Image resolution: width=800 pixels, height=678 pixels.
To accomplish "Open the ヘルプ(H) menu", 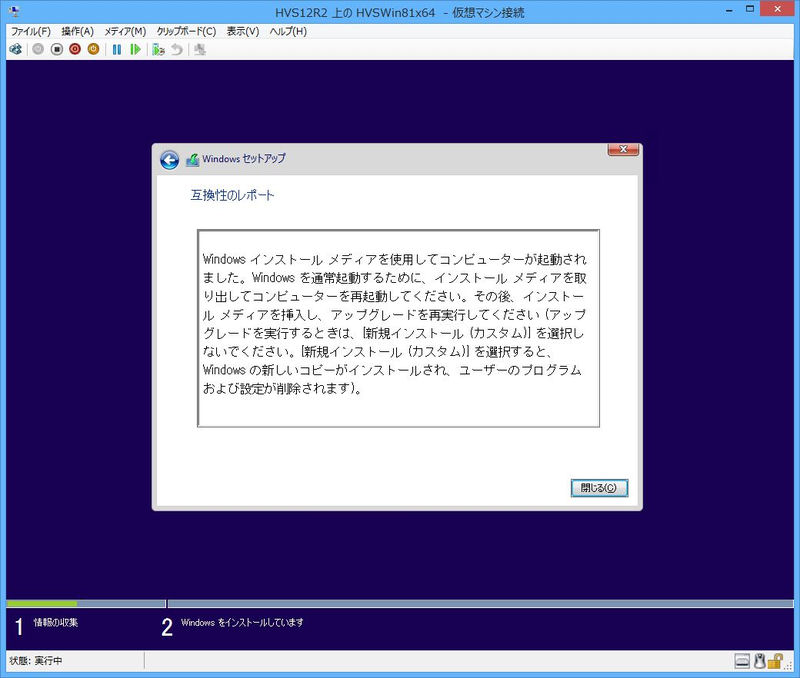I will (288, 31).
